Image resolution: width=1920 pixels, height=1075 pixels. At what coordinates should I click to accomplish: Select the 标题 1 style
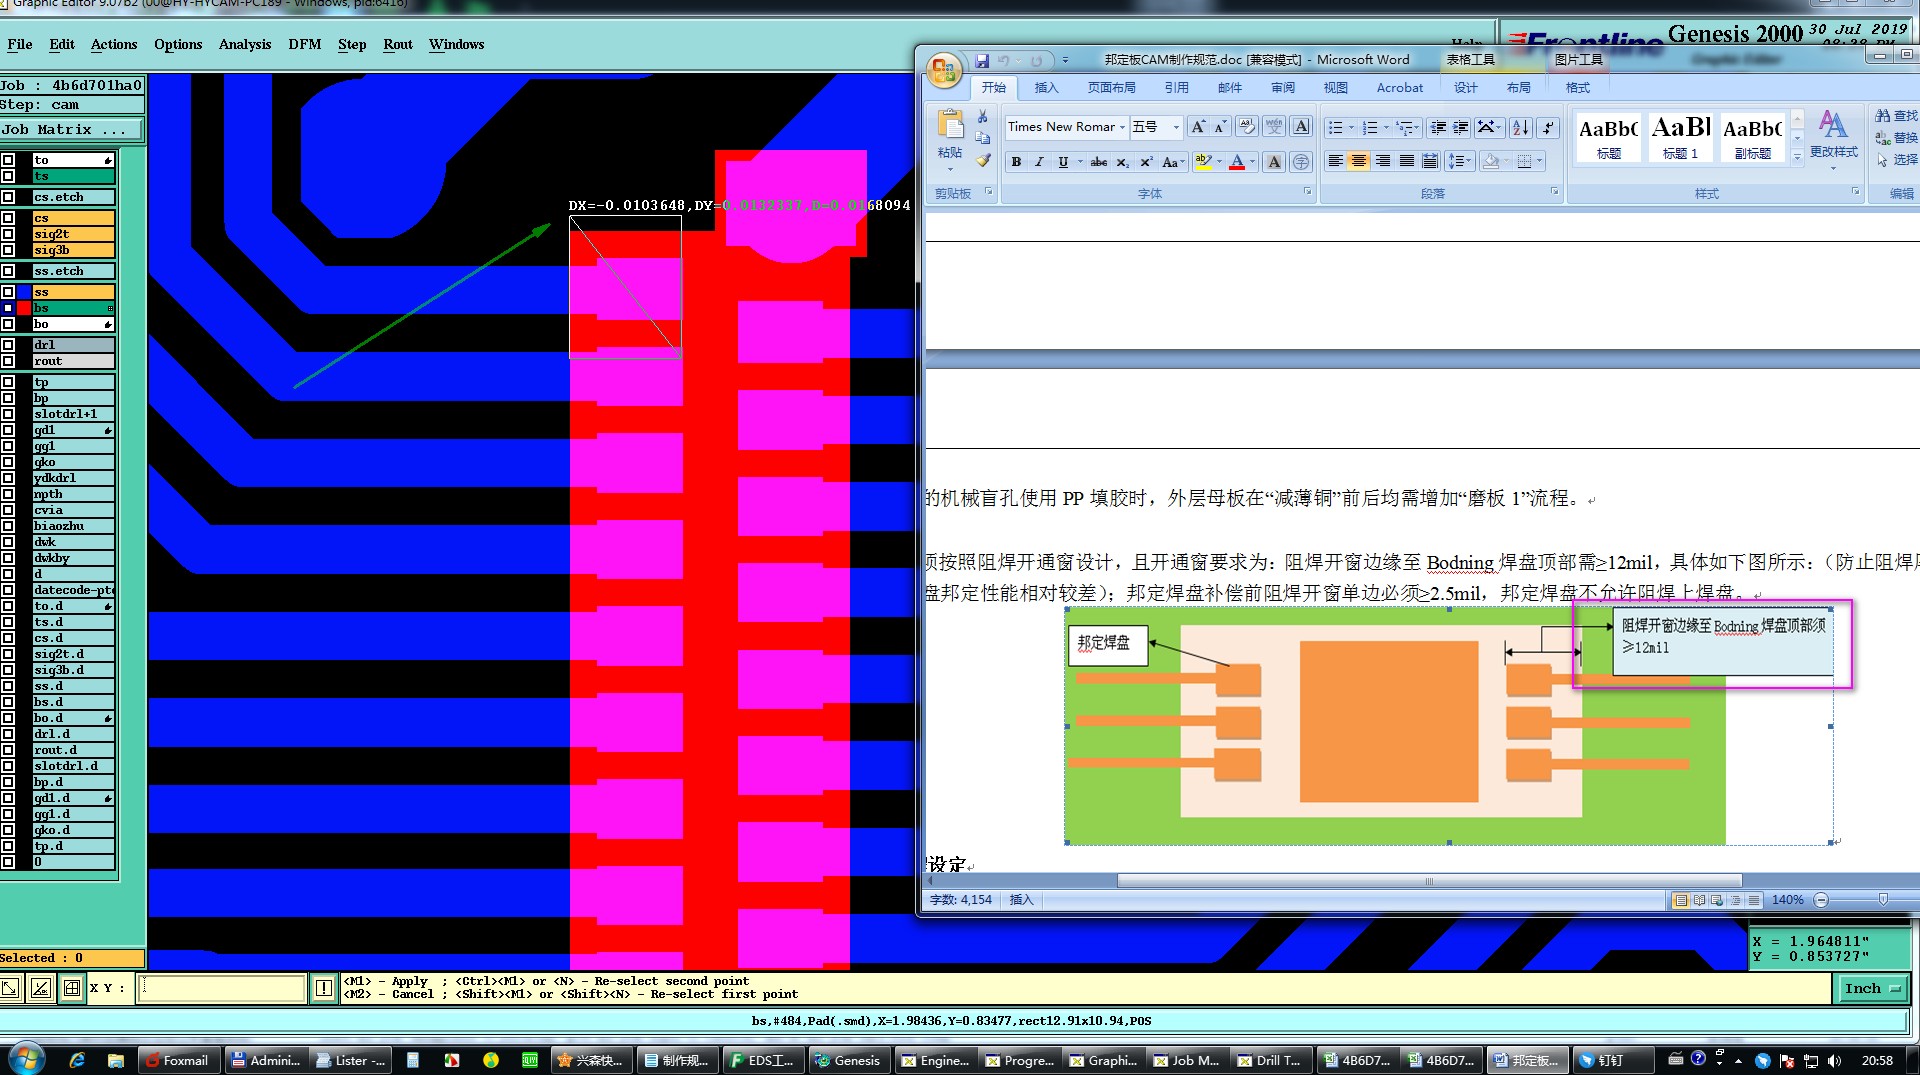pyautogui.click(x=1680, y=137)
